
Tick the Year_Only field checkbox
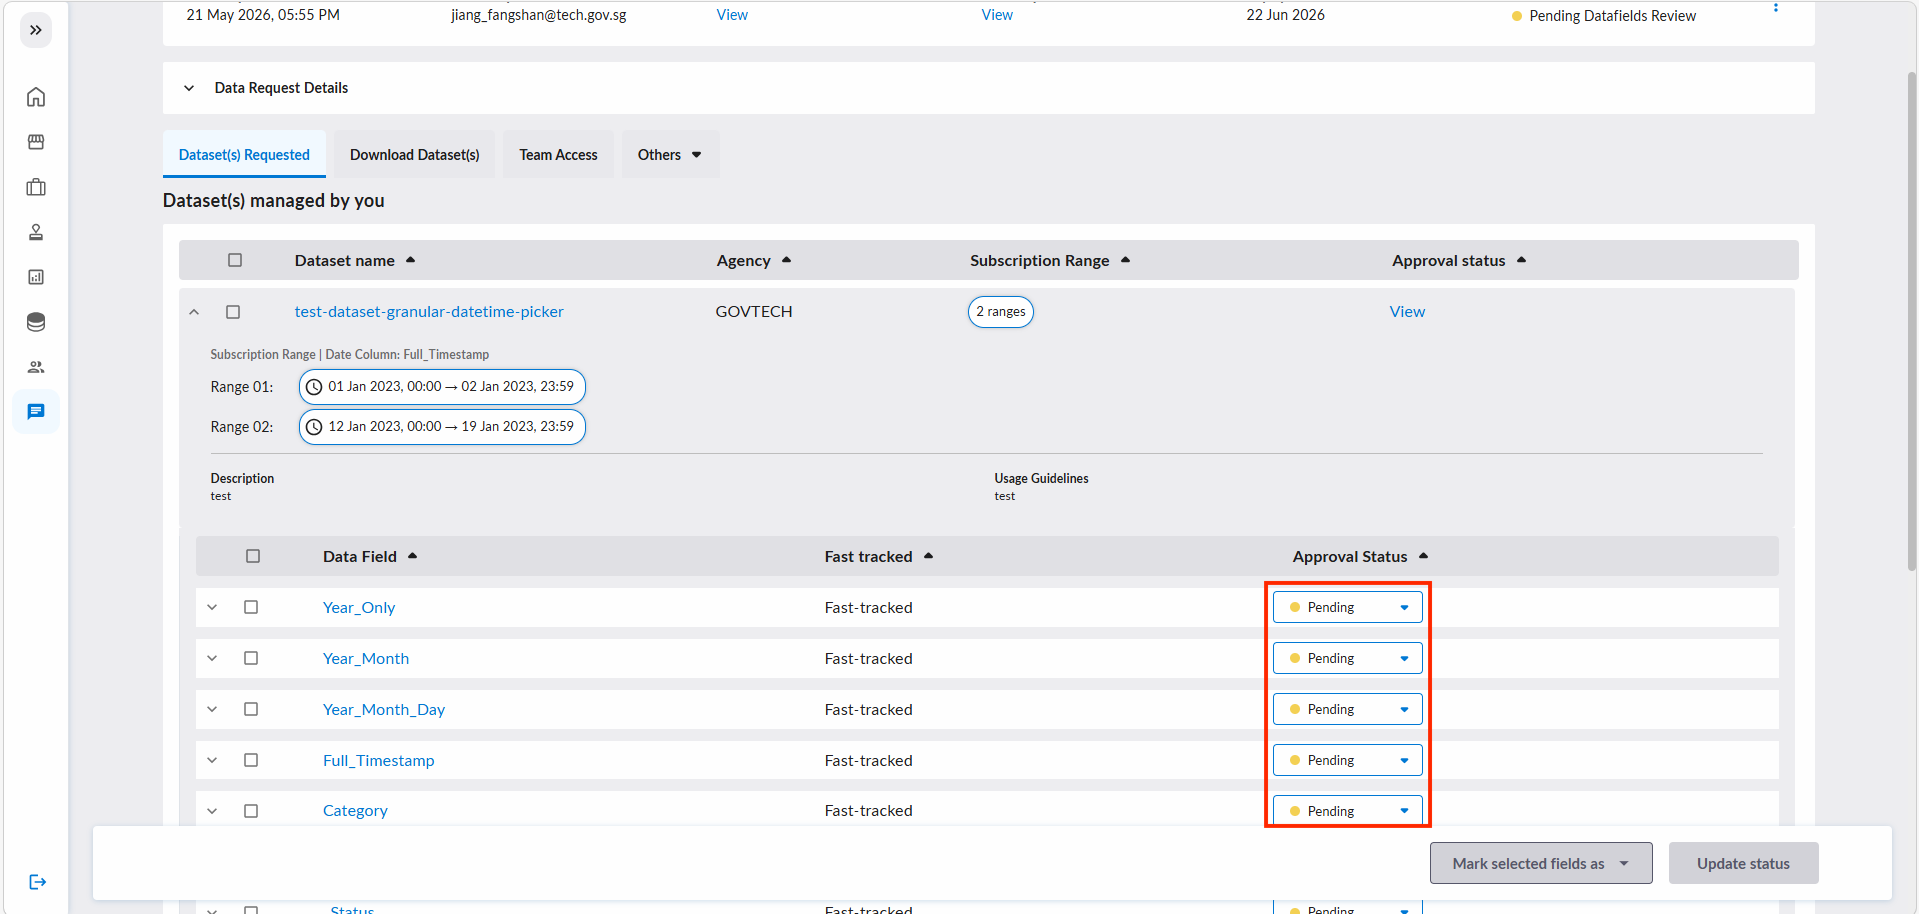[251, 607]
